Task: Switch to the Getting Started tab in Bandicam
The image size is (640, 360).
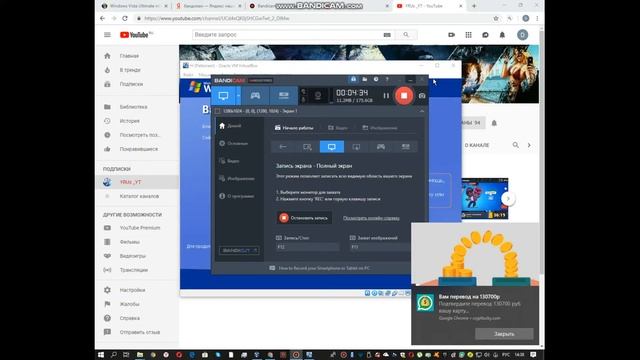Action: (x=294, y=128)
